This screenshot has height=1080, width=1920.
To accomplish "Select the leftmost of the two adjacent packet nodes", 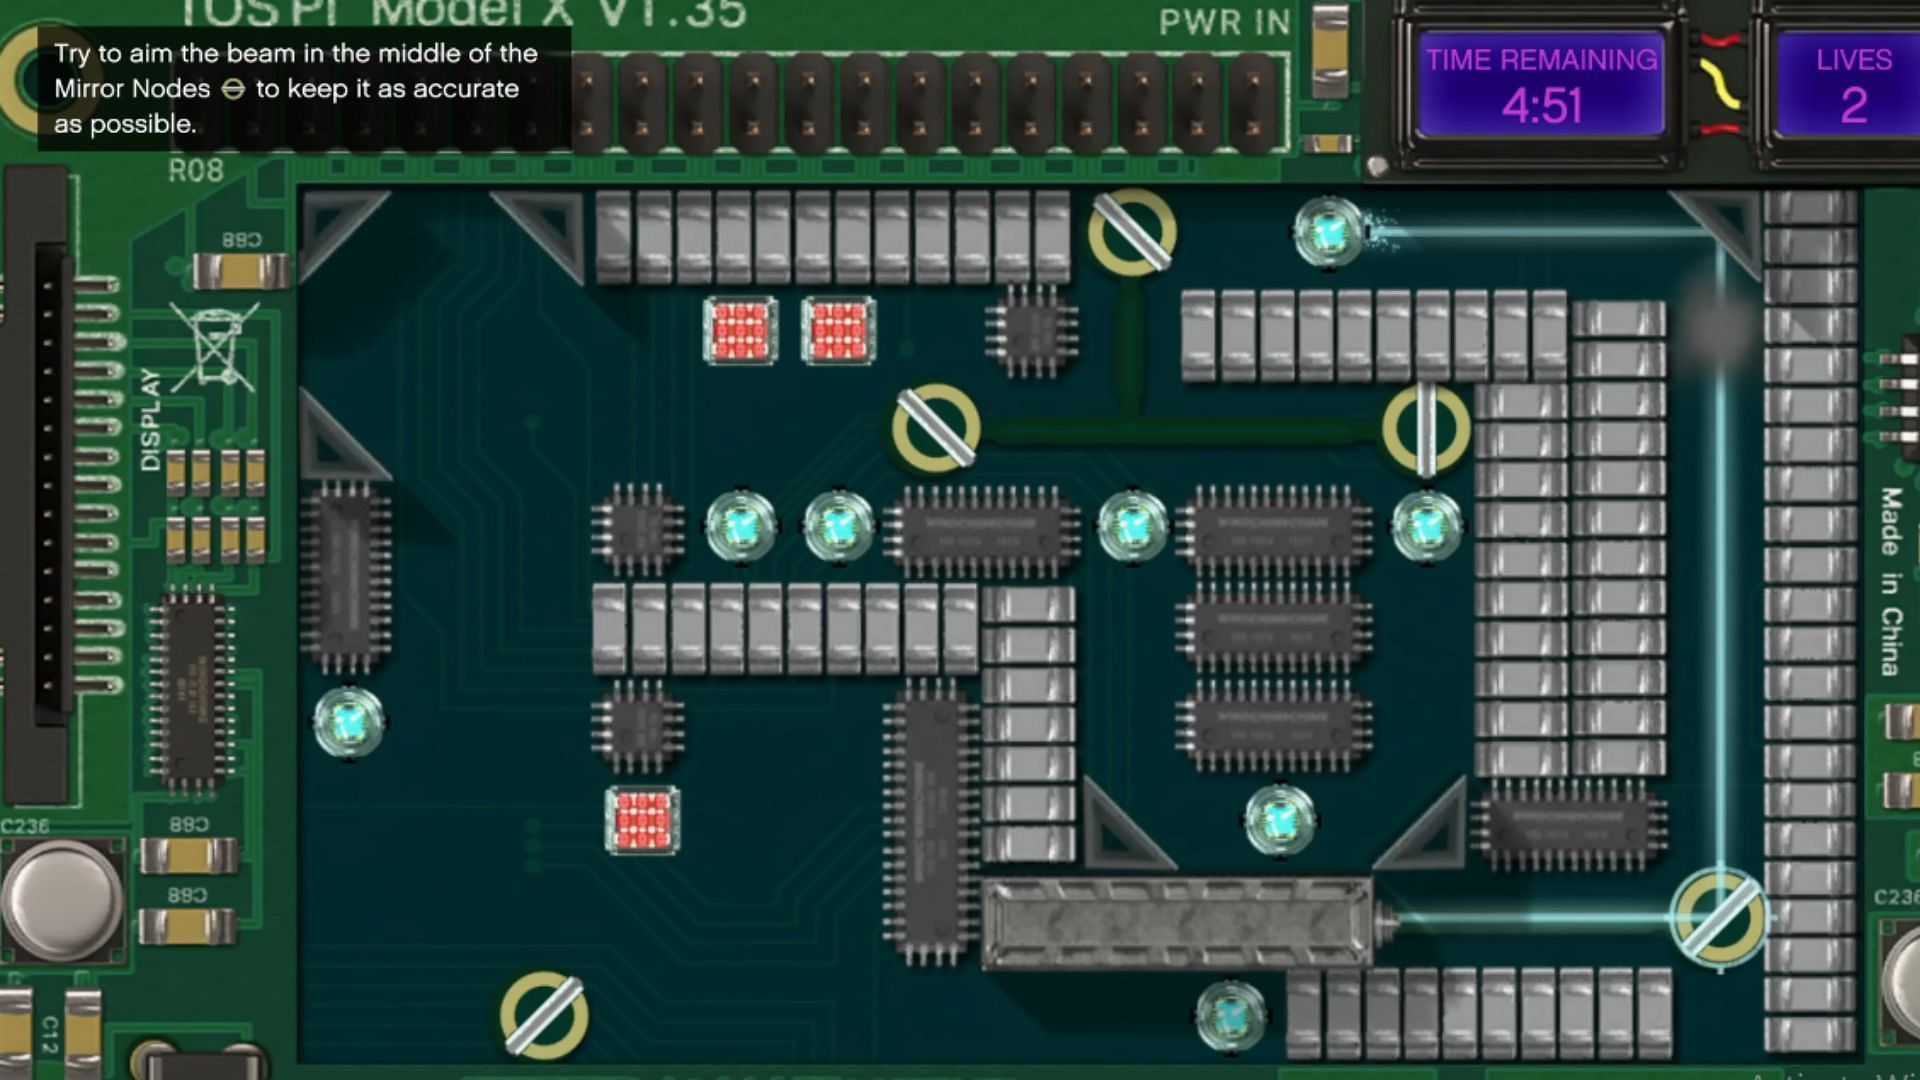I will (x=740, y=525).
